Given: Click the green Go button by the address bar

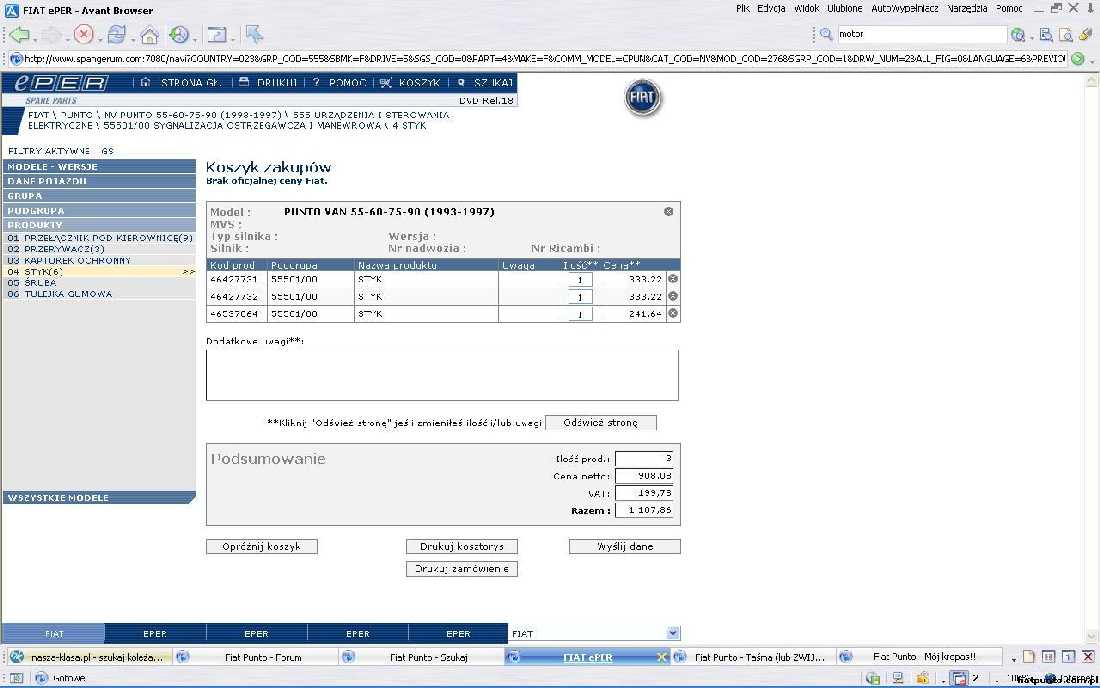Looking at the screenshot, I should click(x=1078, y=59).
